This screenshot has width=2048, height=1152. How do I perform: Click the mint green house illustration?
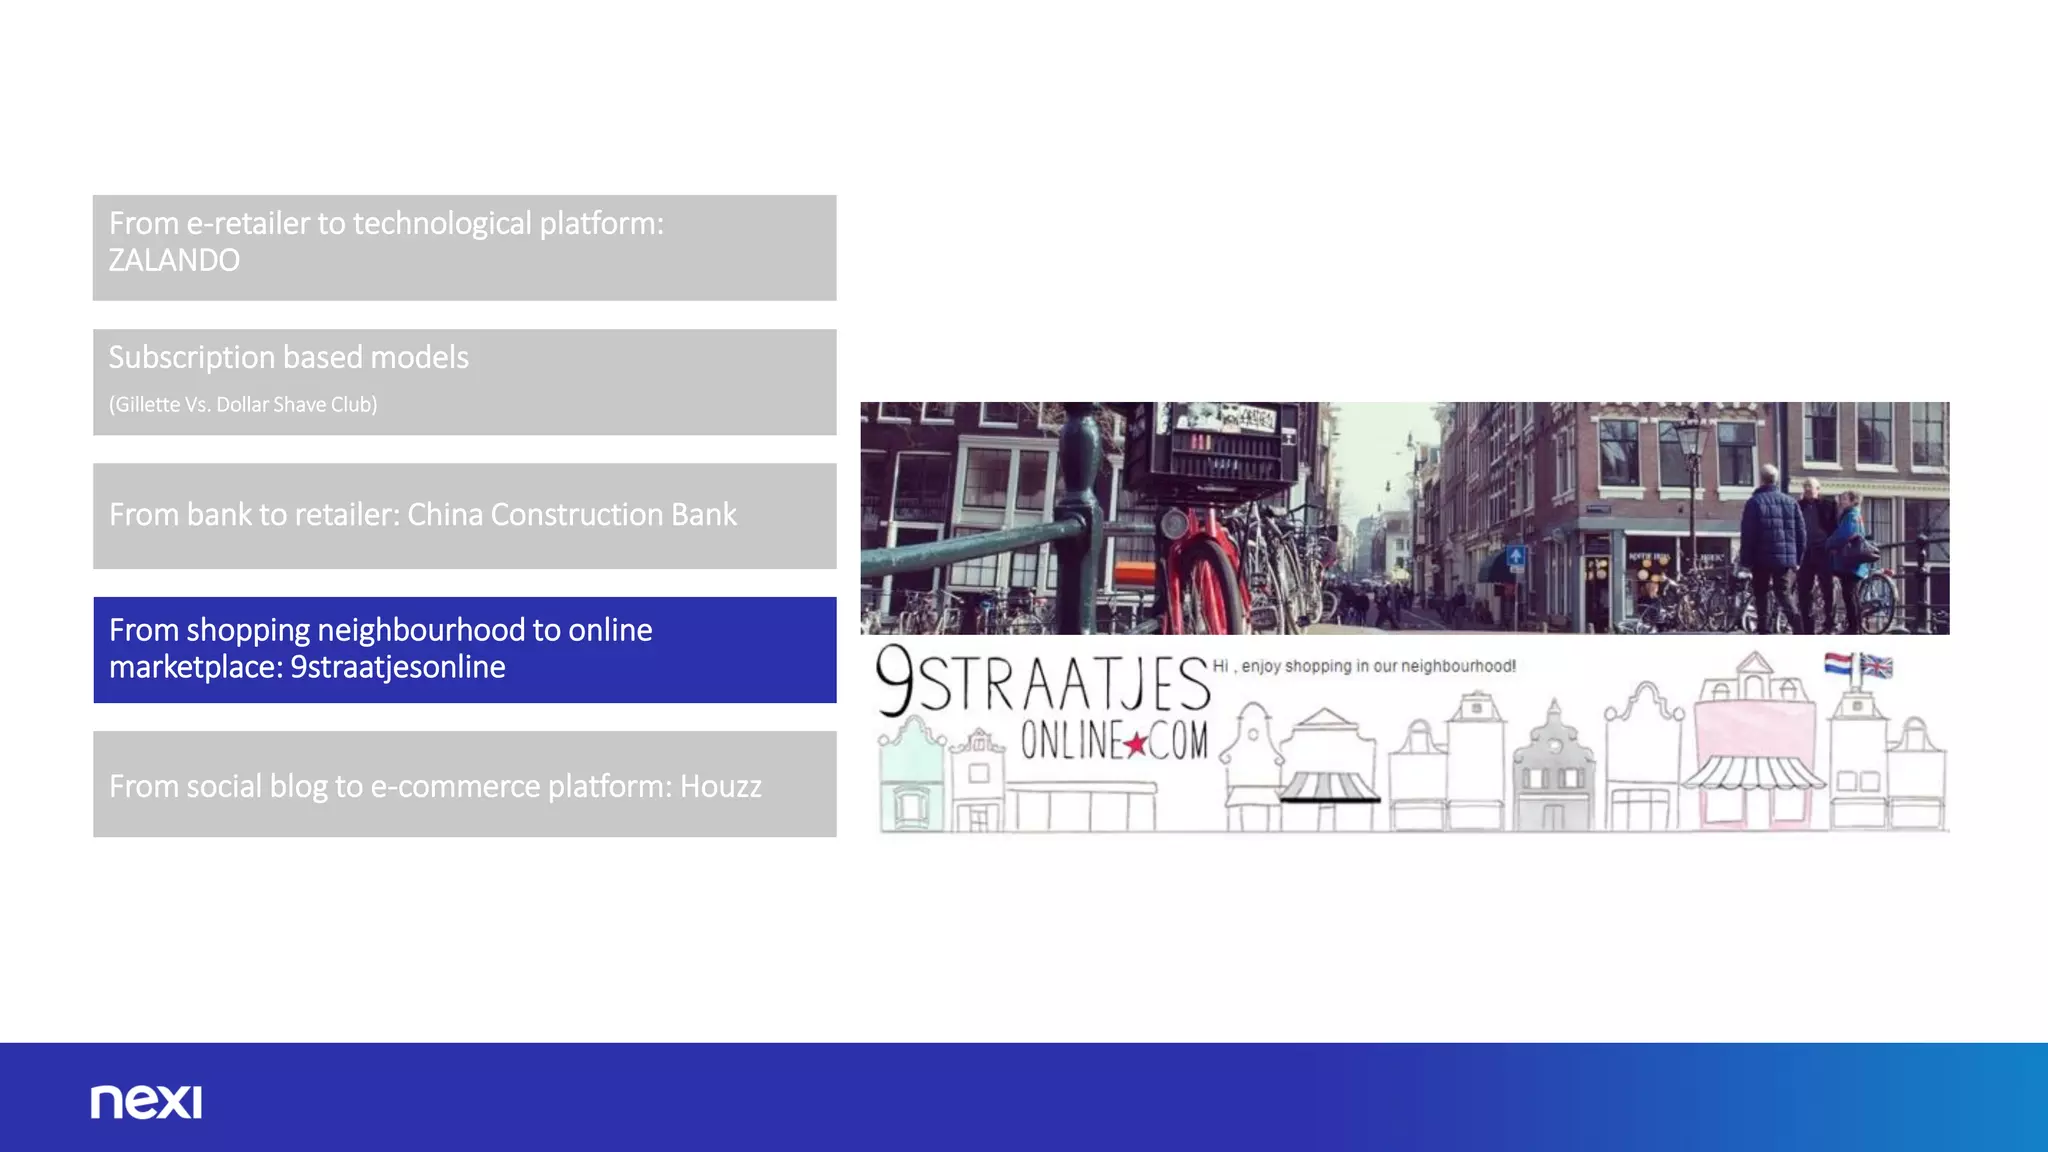coord(911,780)
